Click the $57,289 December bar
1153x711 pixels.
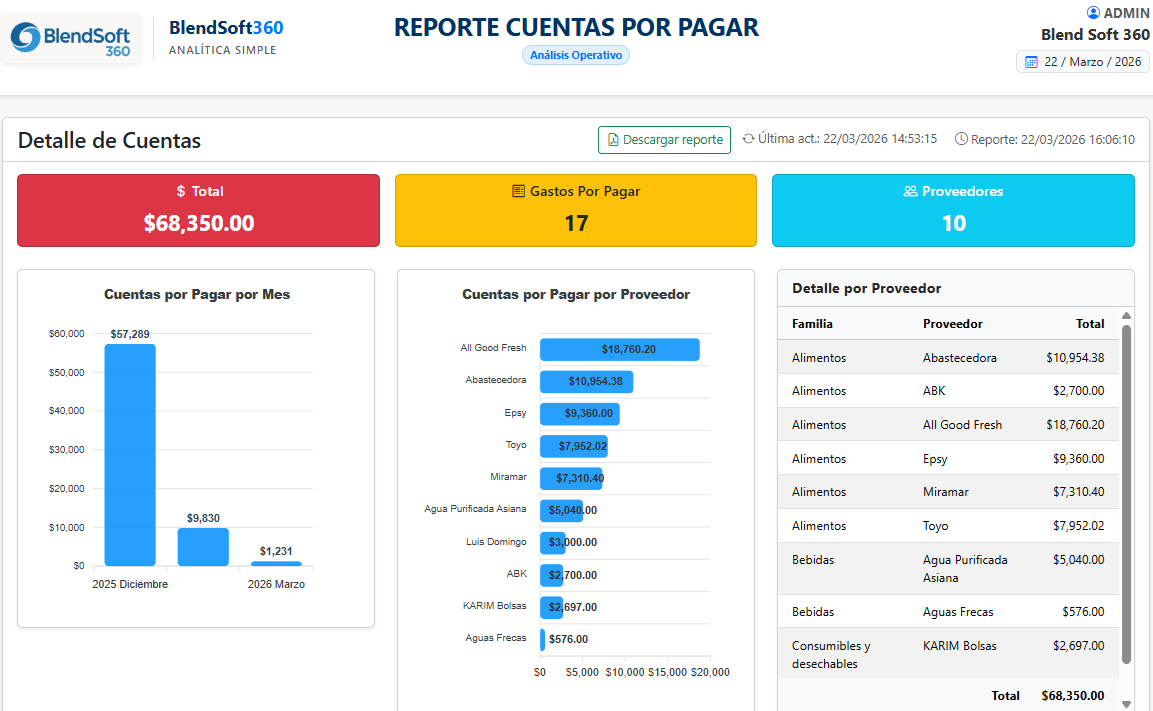click(x=129, y=454)
